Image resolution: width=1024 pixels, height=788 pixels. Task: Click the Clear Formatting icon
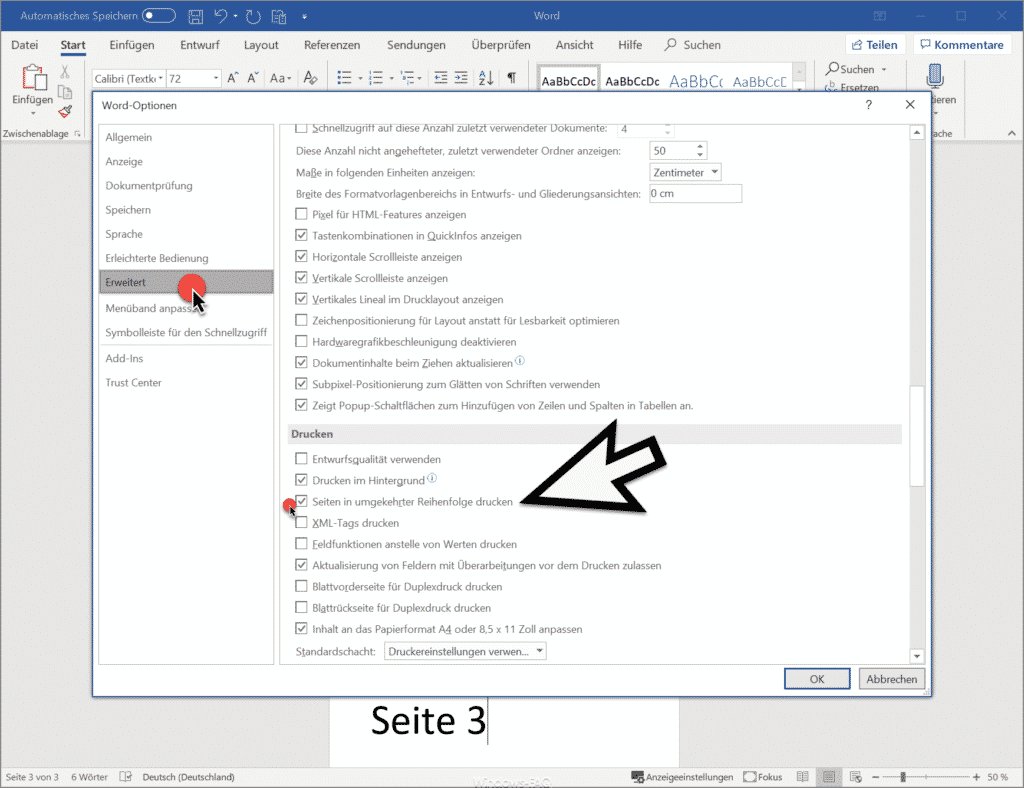pyautogui.click(x=310, y=78)
